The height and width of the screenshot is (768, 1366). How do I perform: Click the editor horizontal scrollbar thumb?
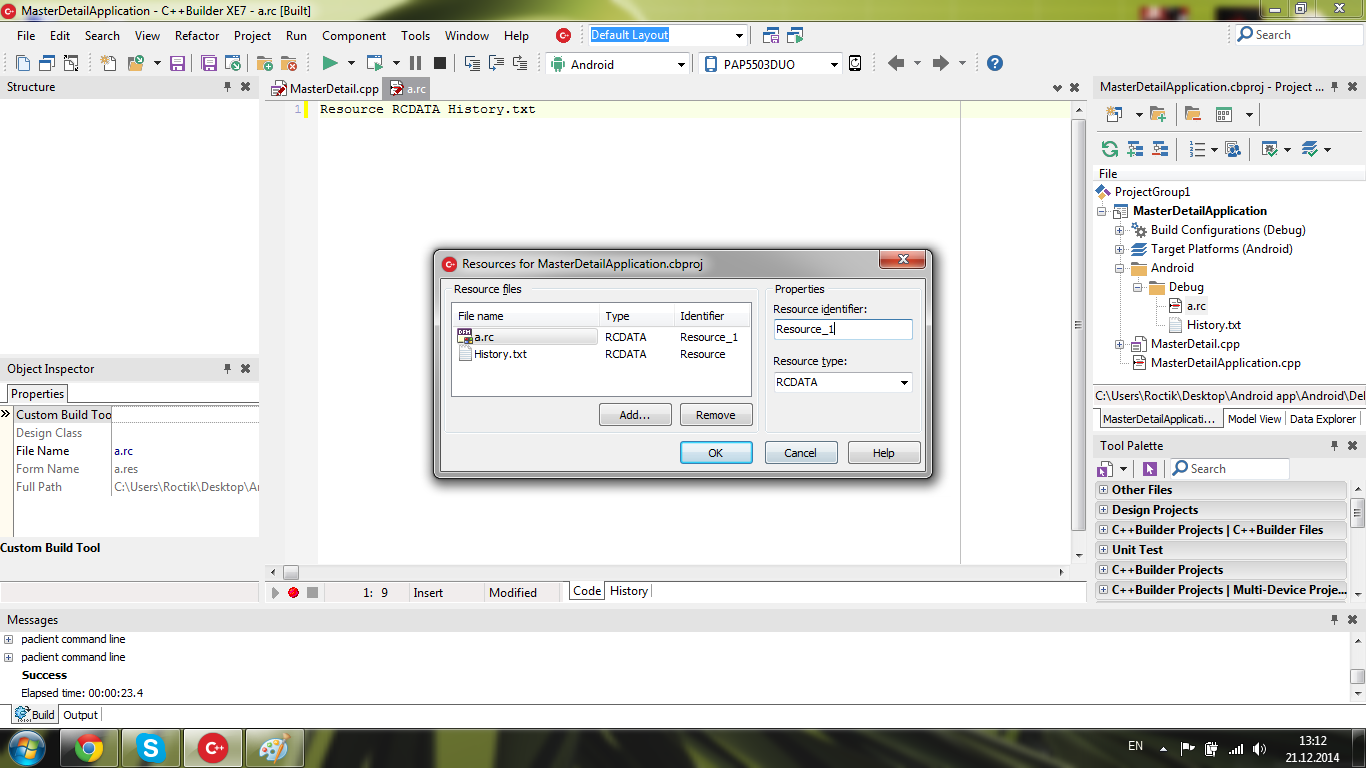tap(291, 572)
